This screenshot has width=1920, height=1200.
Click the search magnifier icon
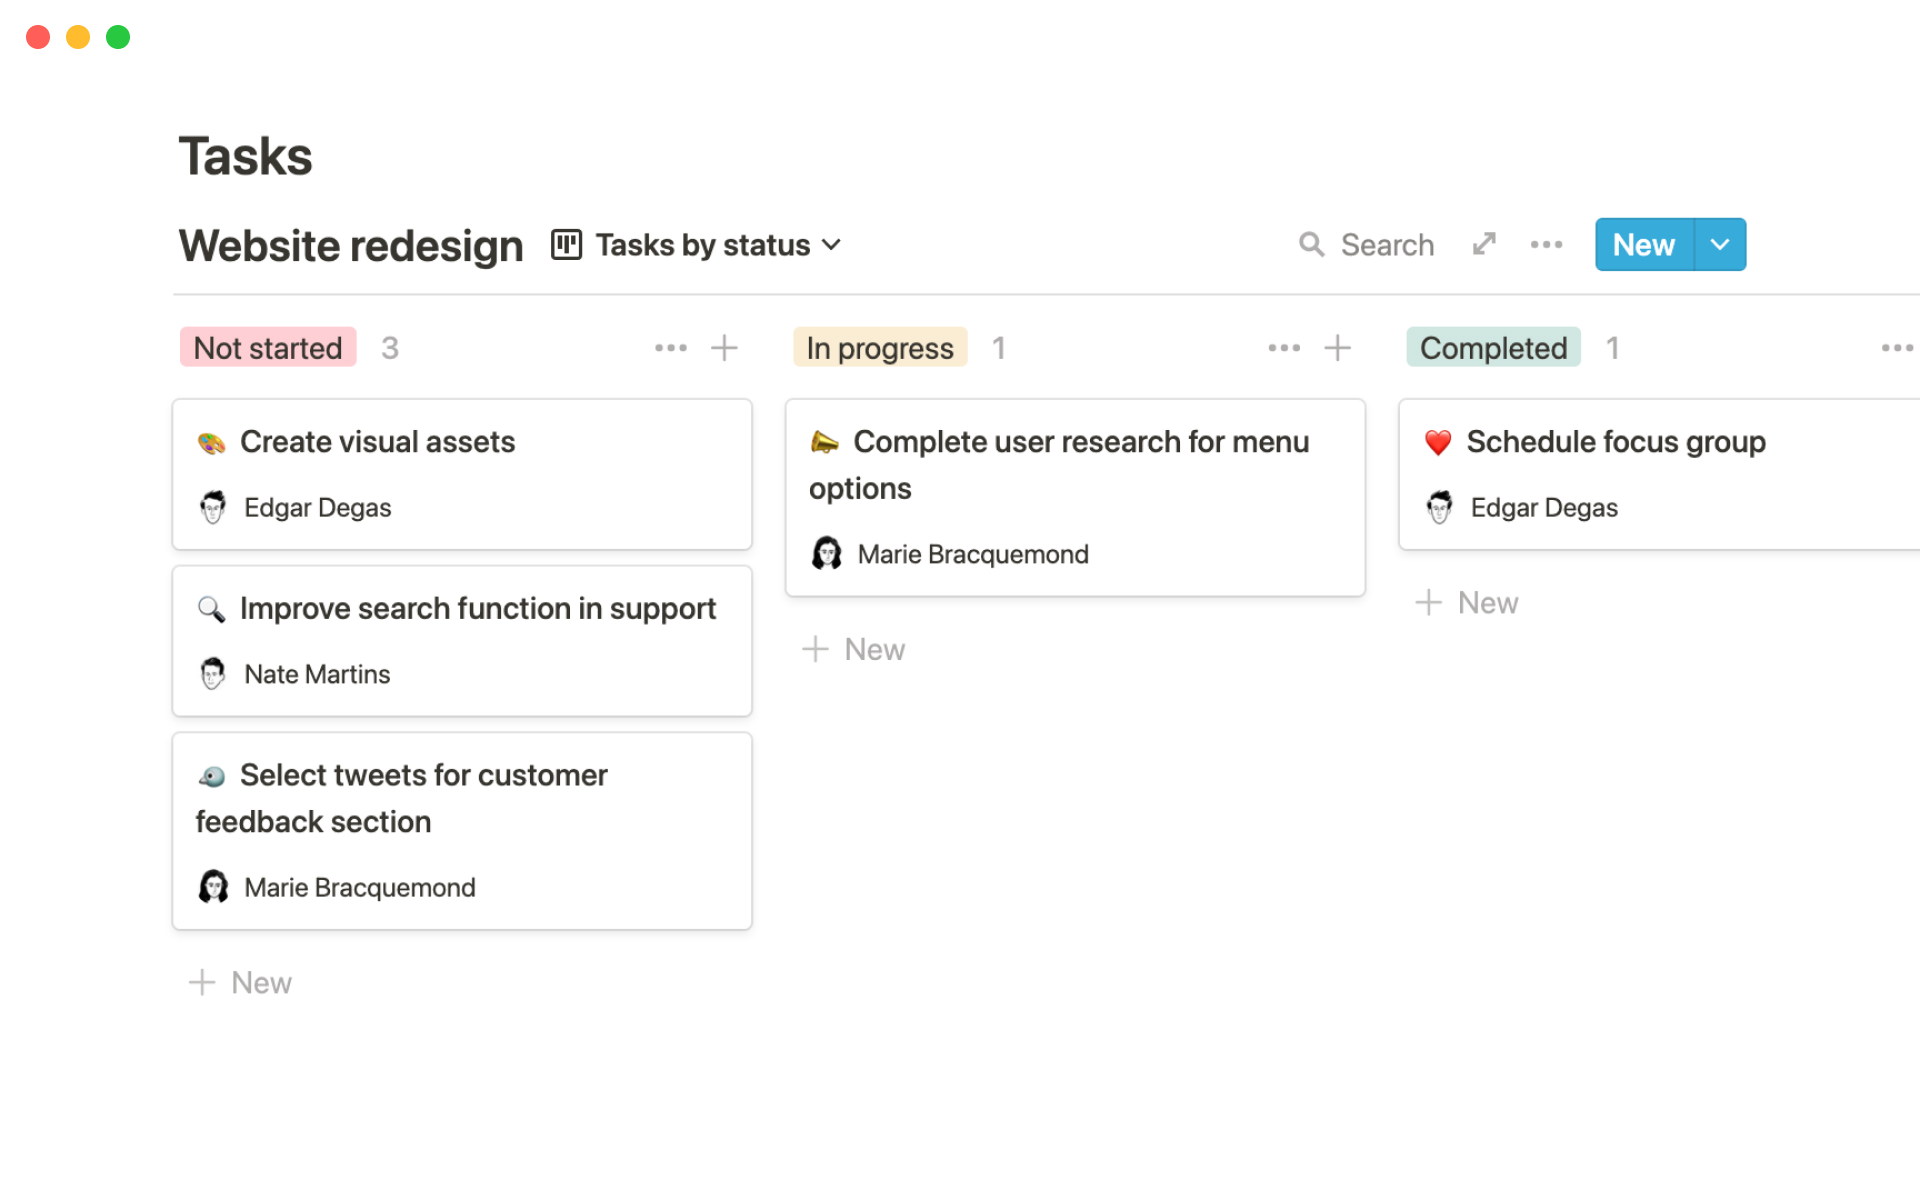(1311, 245)
